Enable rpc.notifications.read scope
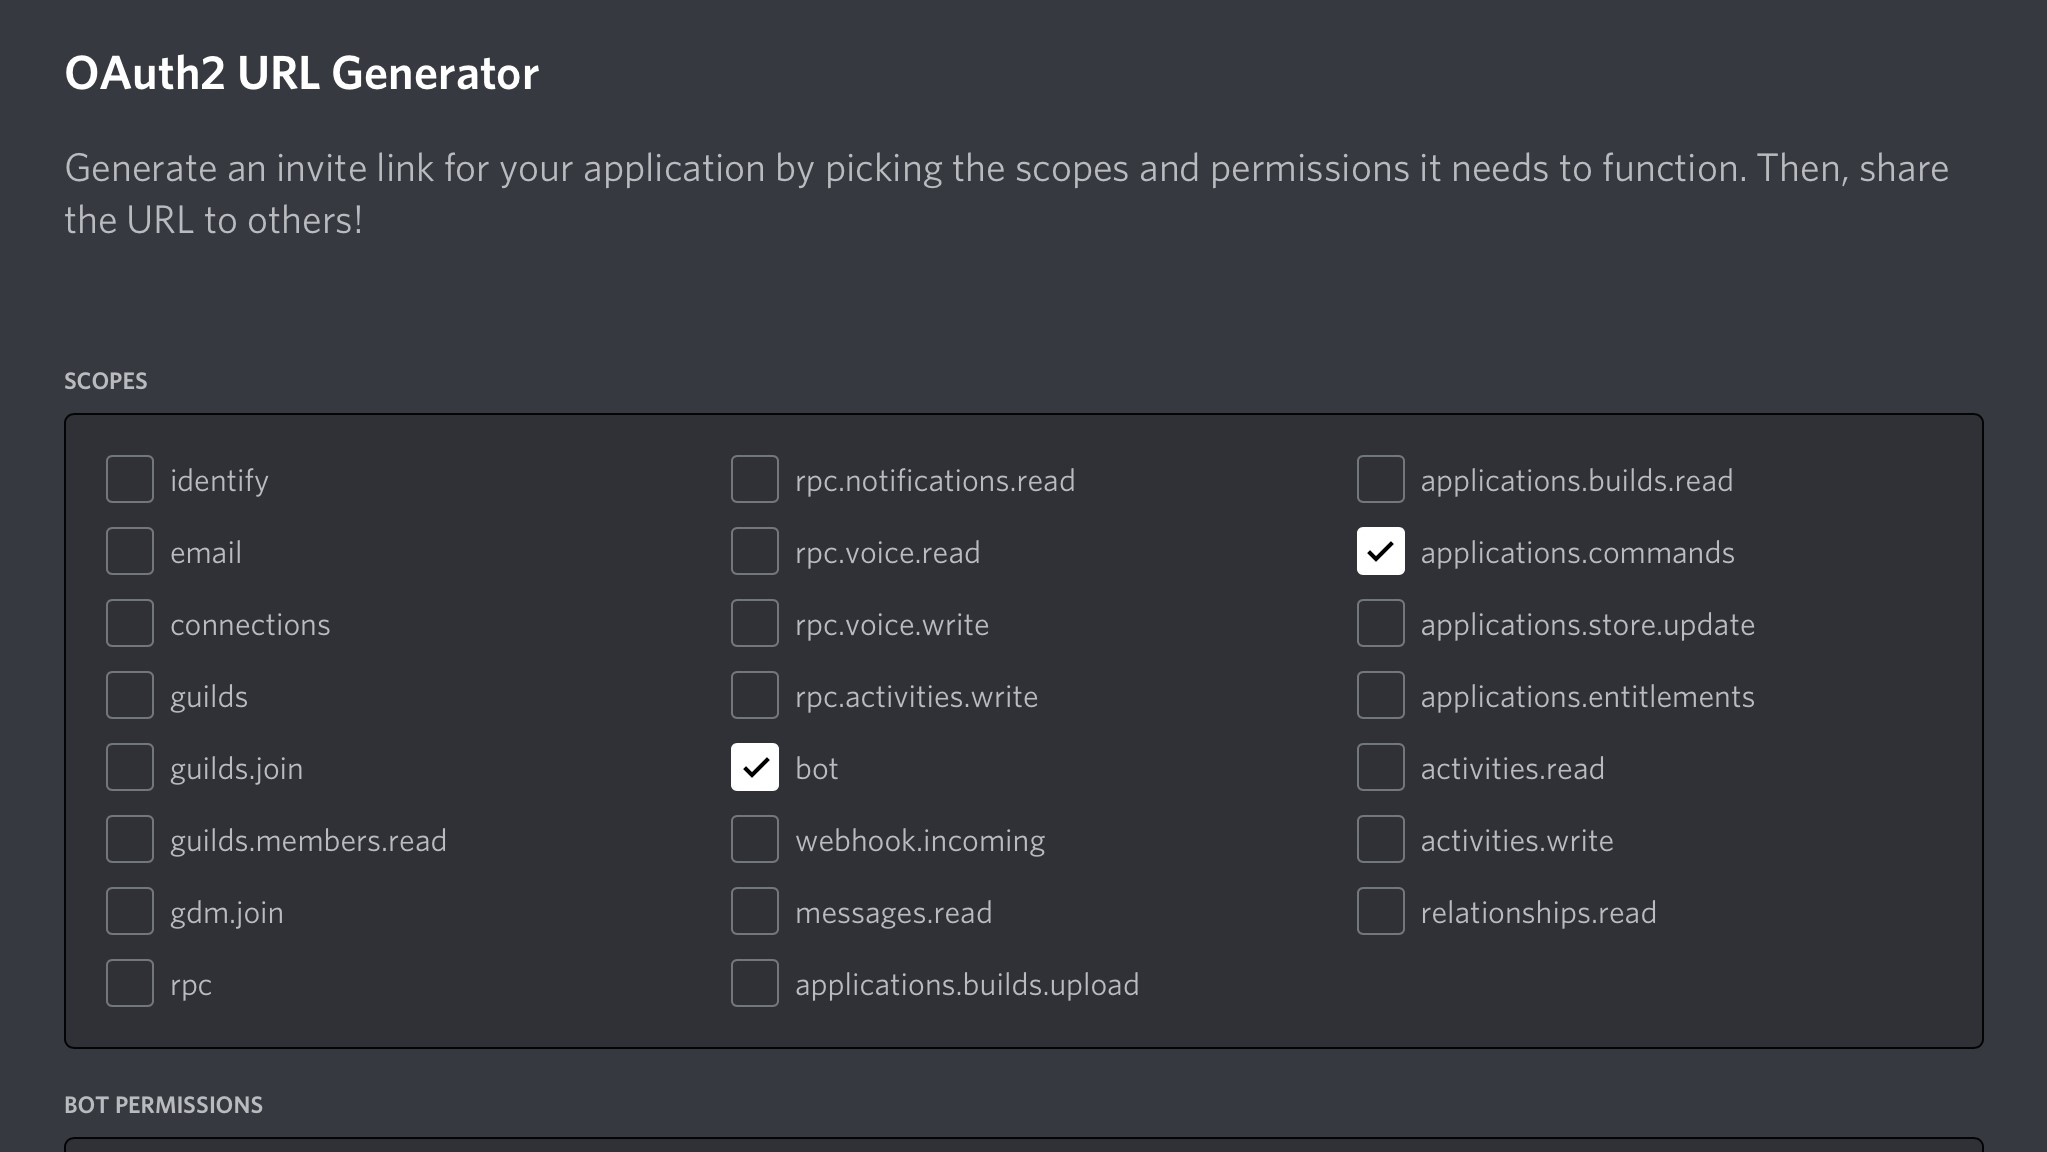Screen dimensions: 2047x1152 [x=755, y=479]
